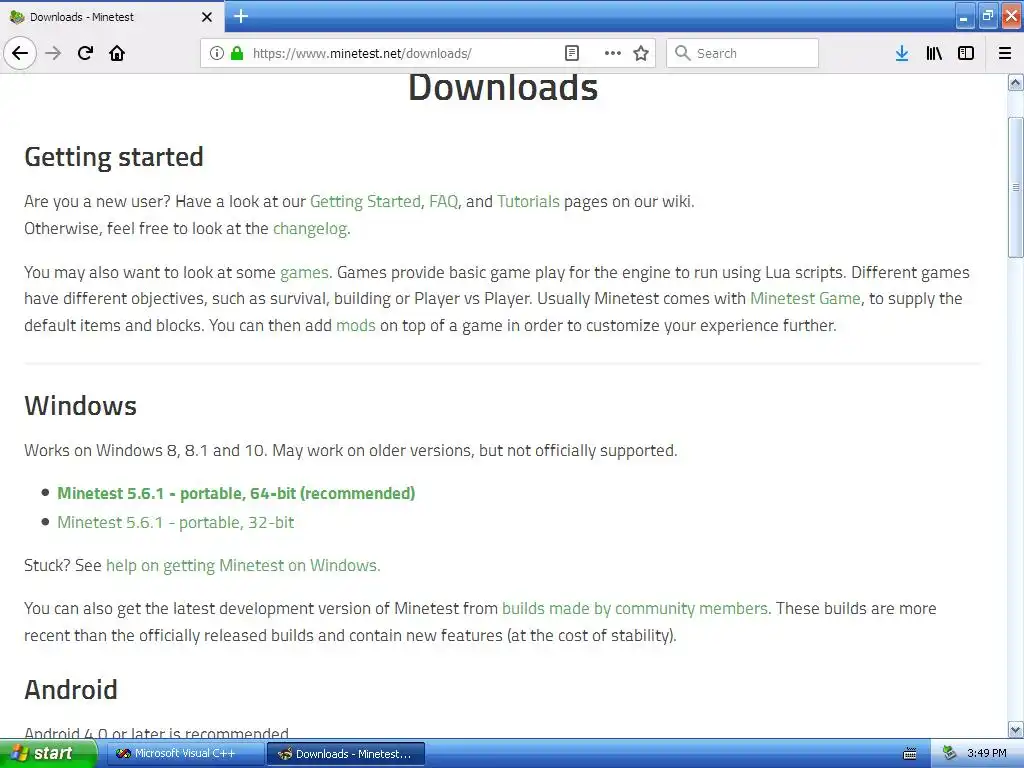Restore down the Firefox window
The image size is (1024, 768).
988,16
